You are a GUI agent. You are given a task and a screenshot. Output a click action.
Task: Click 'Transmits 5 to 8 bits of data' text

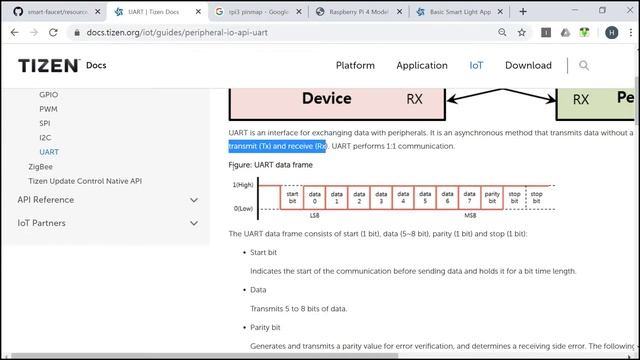pos(298,309)
